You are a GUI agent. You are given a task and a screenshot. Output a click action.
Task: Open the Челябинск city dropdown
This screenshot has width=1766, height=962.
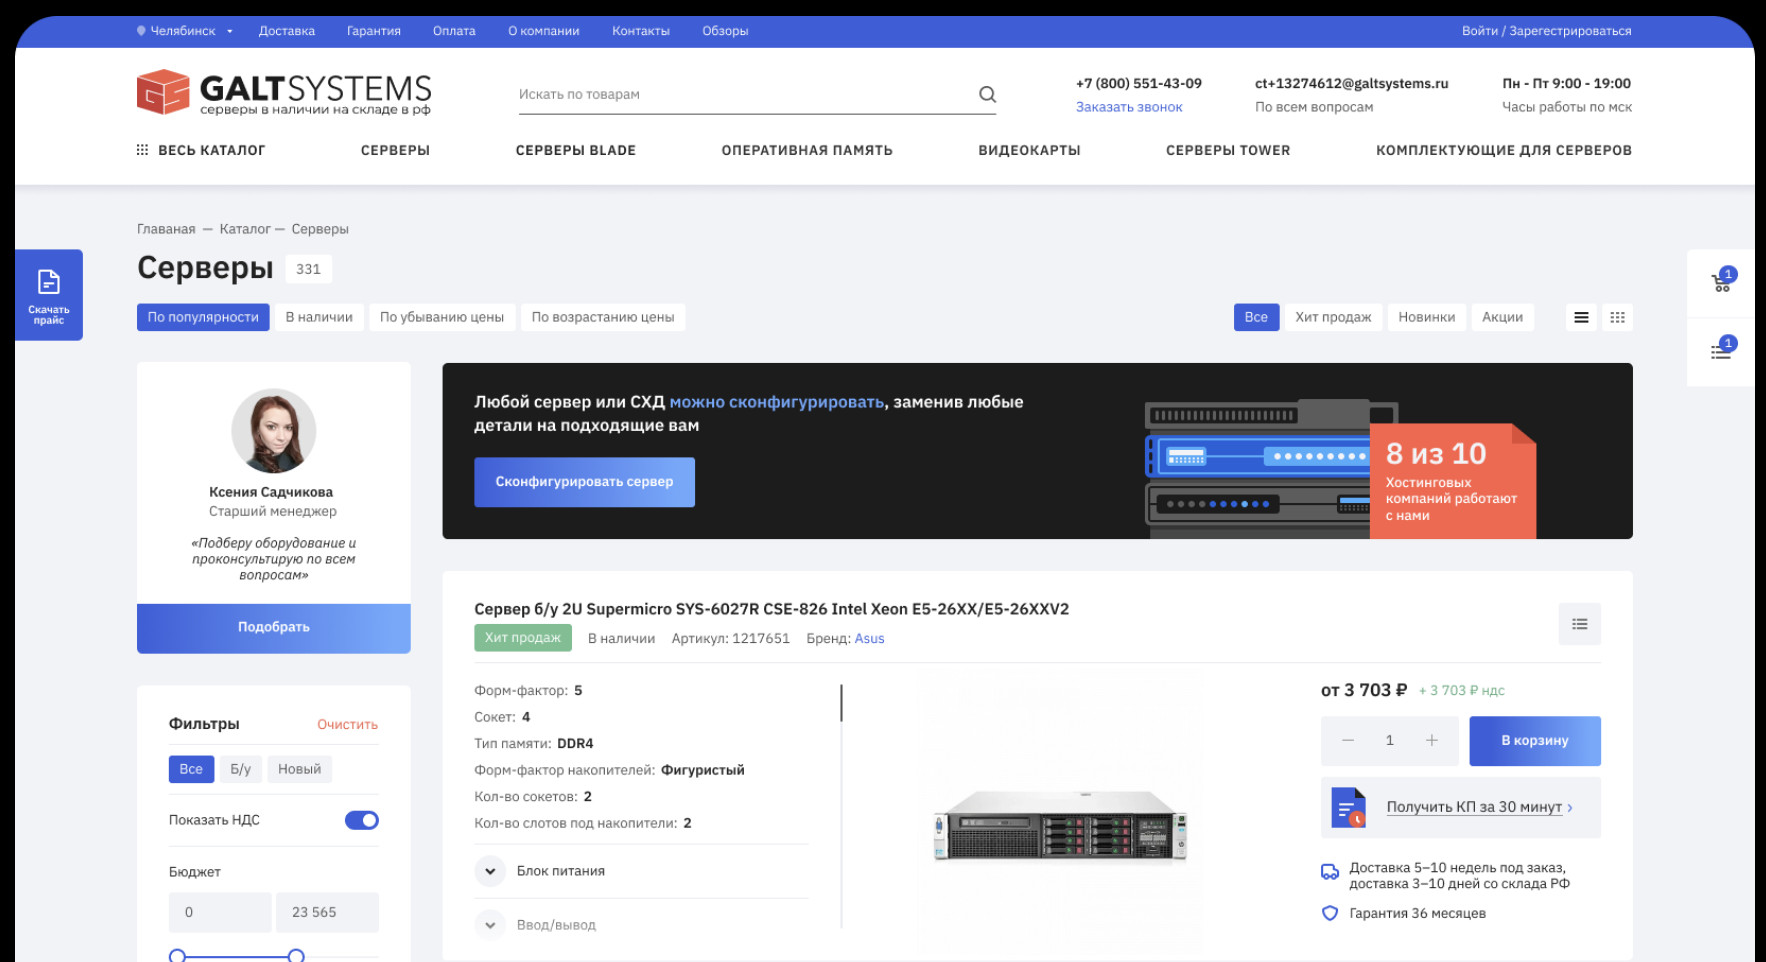184,31
